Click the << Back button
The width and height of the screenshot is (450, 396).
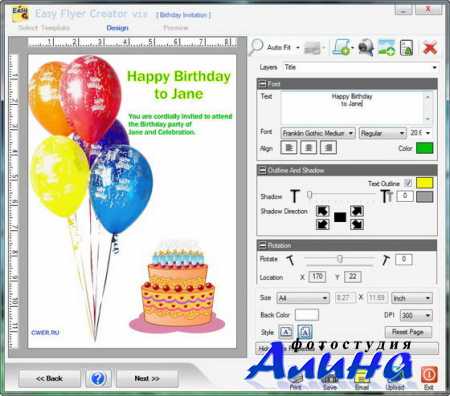(49, 379)
